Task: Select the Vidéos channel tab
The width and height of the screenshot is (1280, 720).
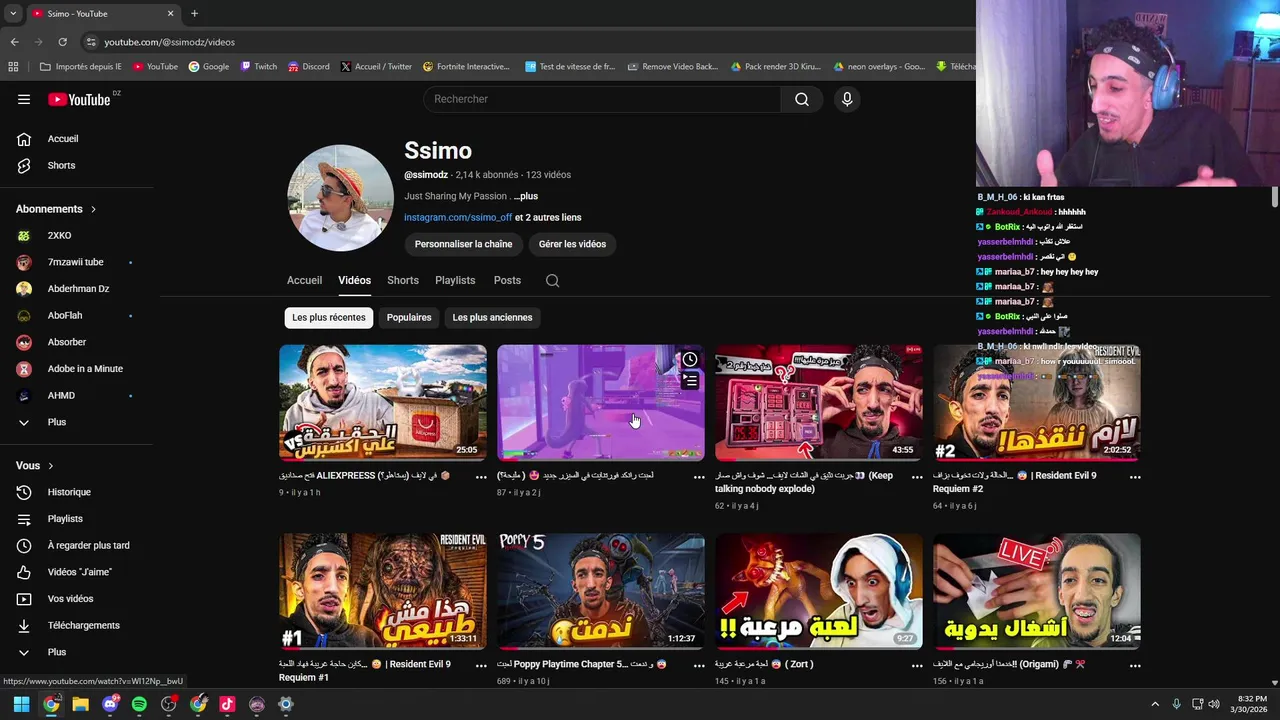Action: (354, 281)
